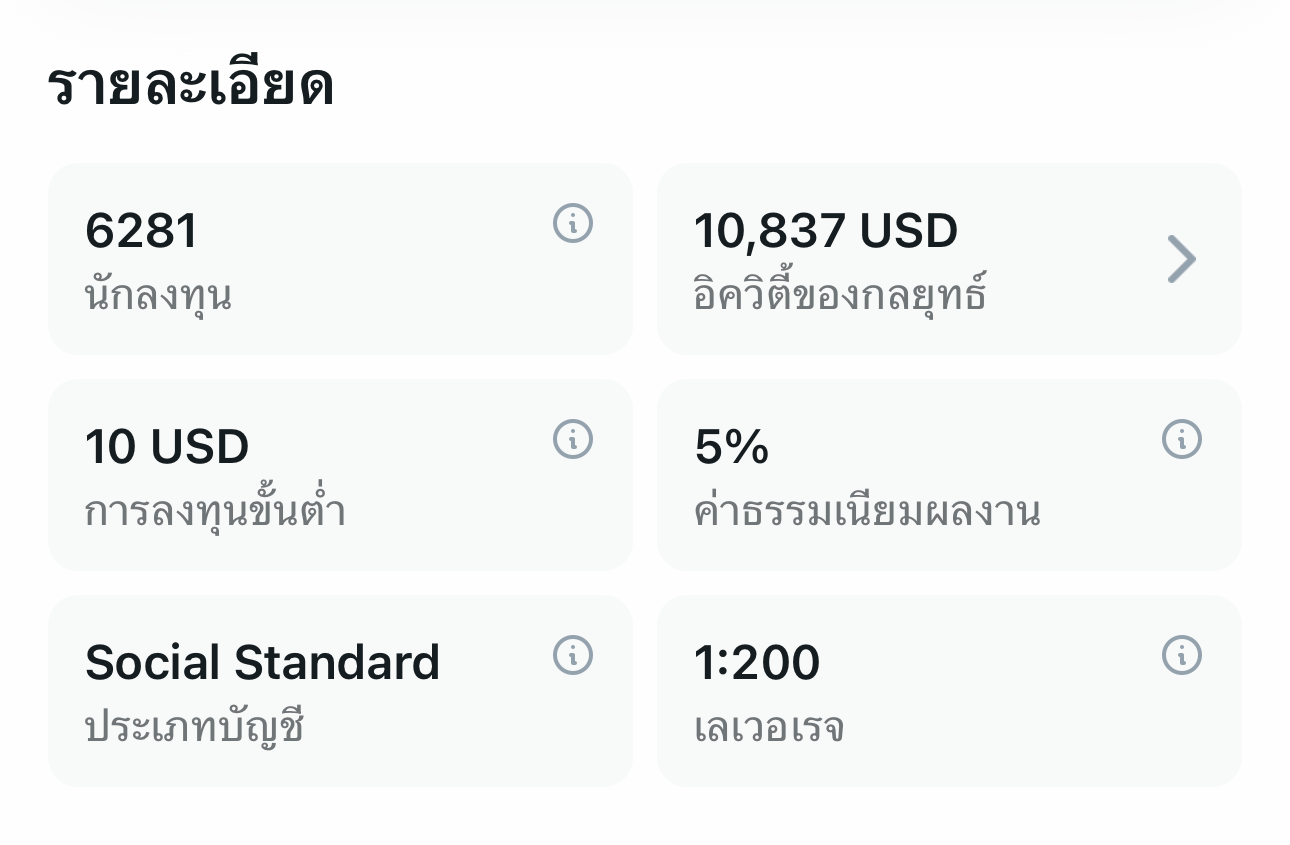This screenshot has width=1290, height=845.
Task: Select the Social Standard account type text
Action: 262,663
